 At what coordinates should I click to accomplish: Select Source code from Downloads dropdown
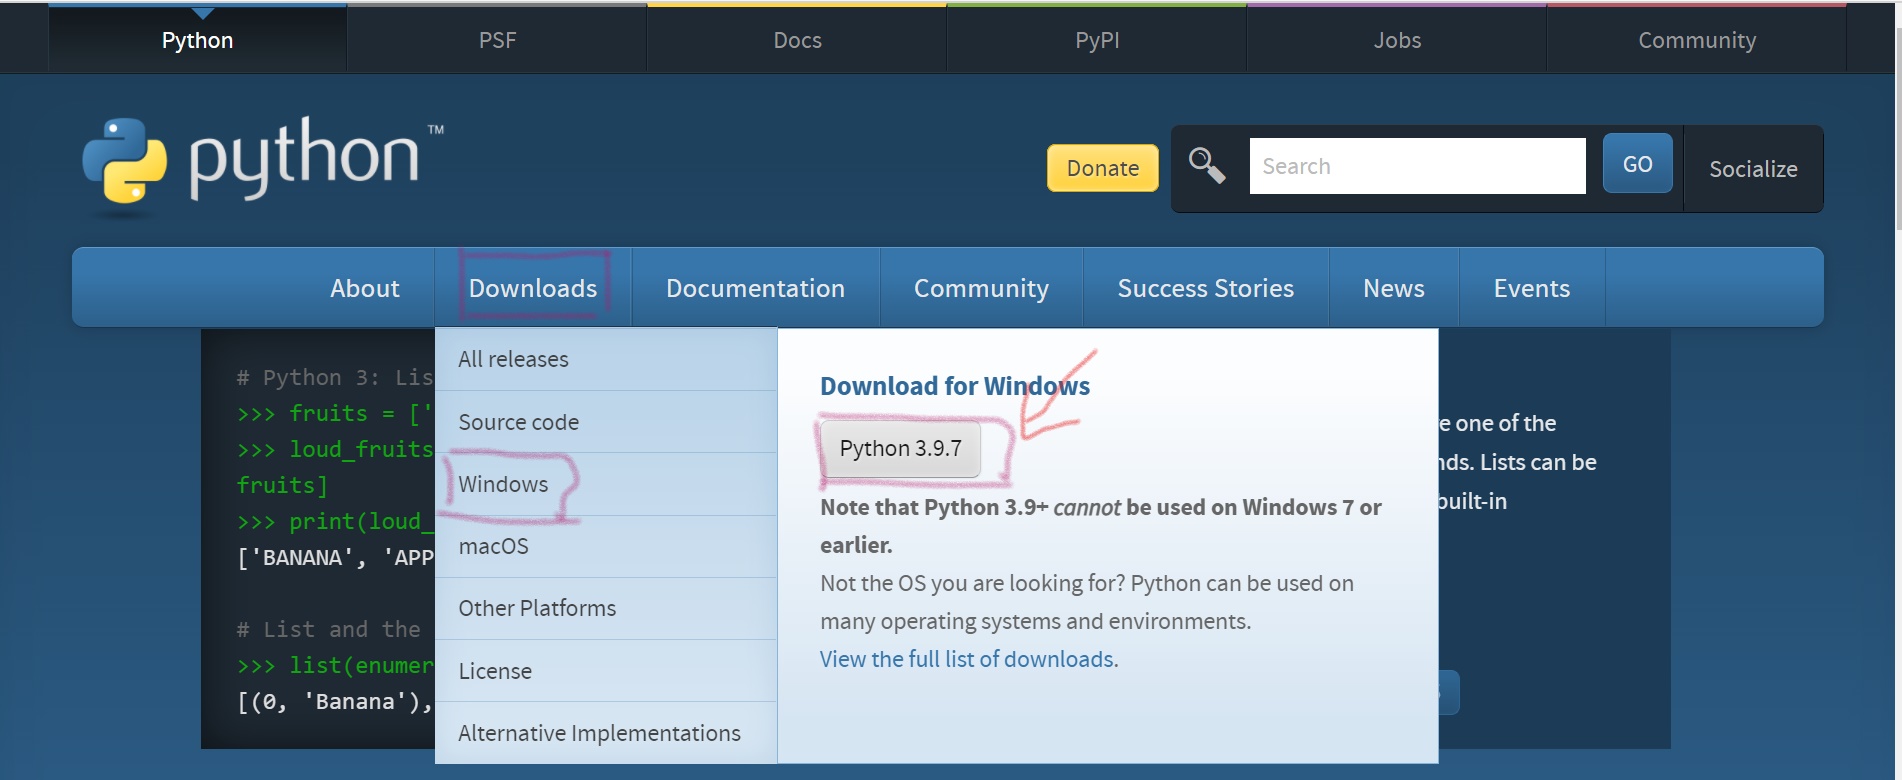click(x=606, y=422)
